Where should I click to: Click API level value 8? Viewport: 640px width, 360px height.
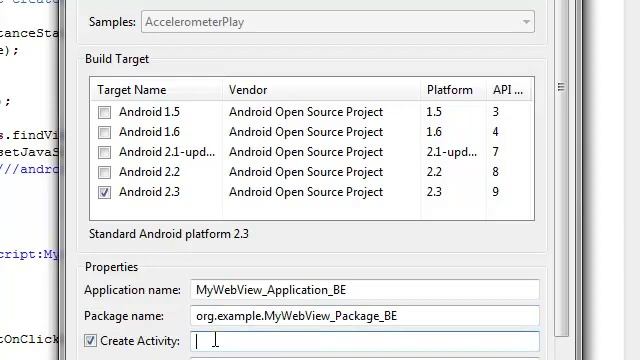coord(495,172)
